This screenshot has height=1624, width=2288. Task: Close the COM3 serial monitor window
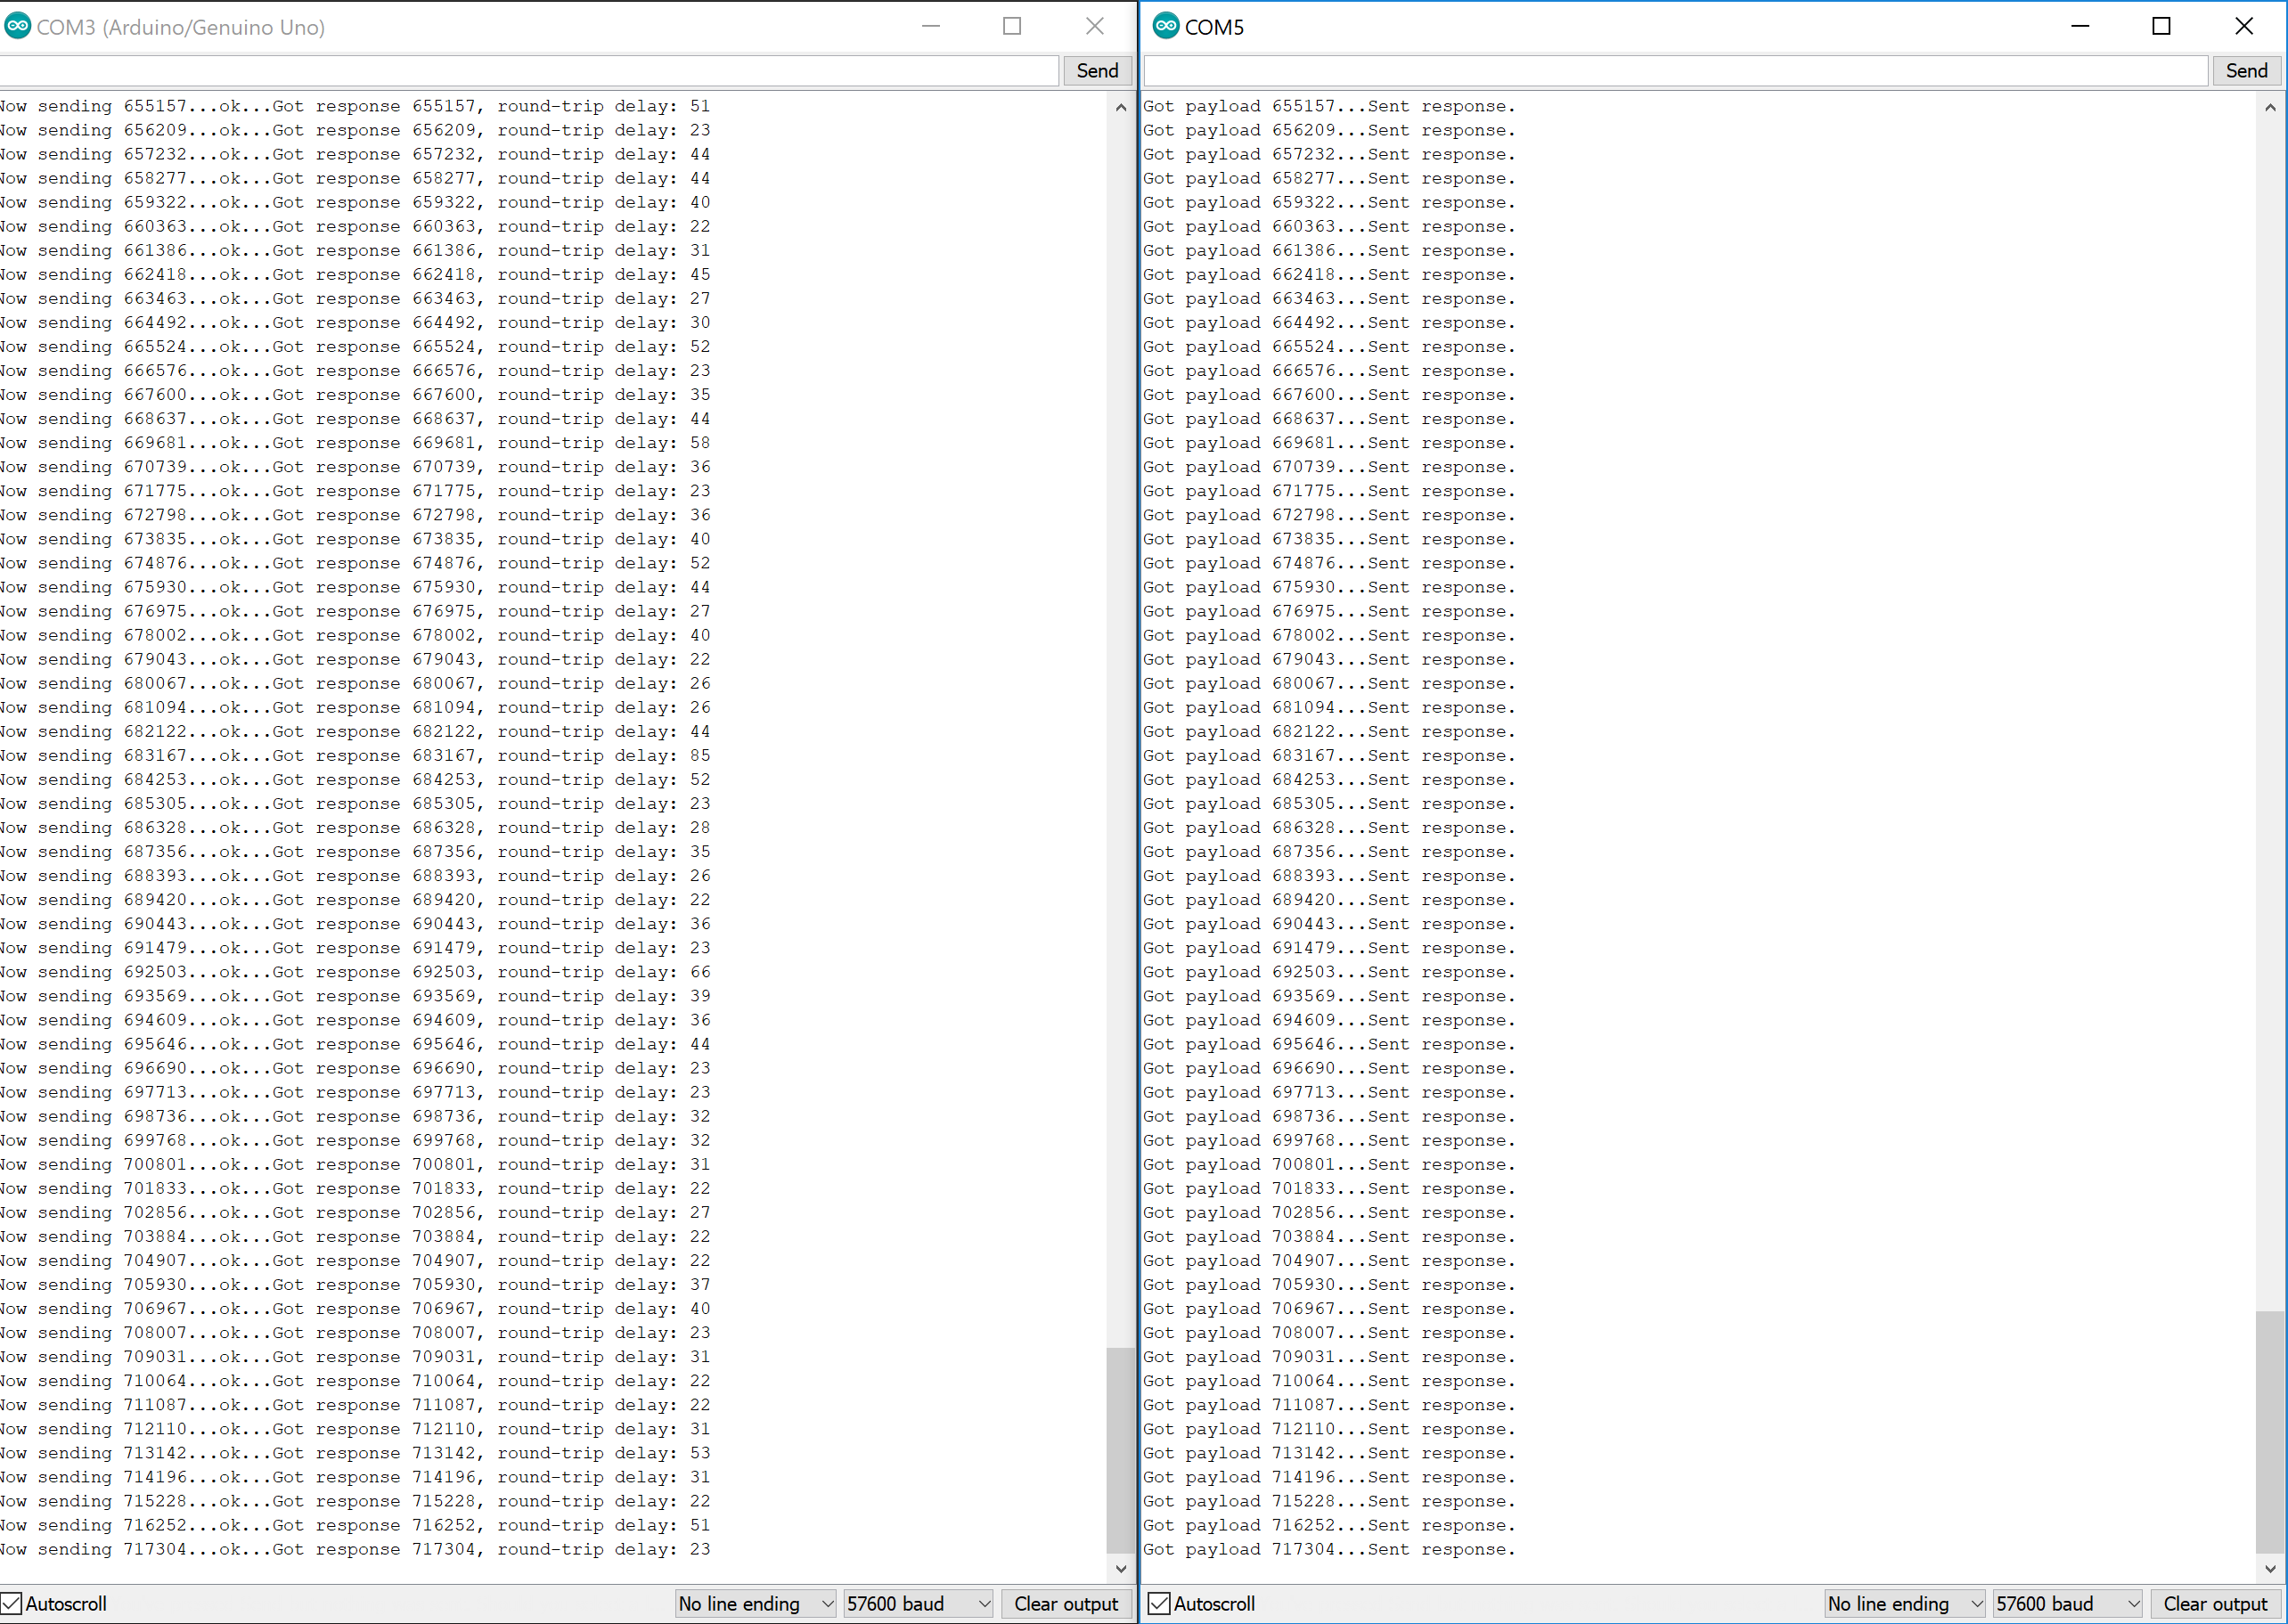[x=1095, y=26]
